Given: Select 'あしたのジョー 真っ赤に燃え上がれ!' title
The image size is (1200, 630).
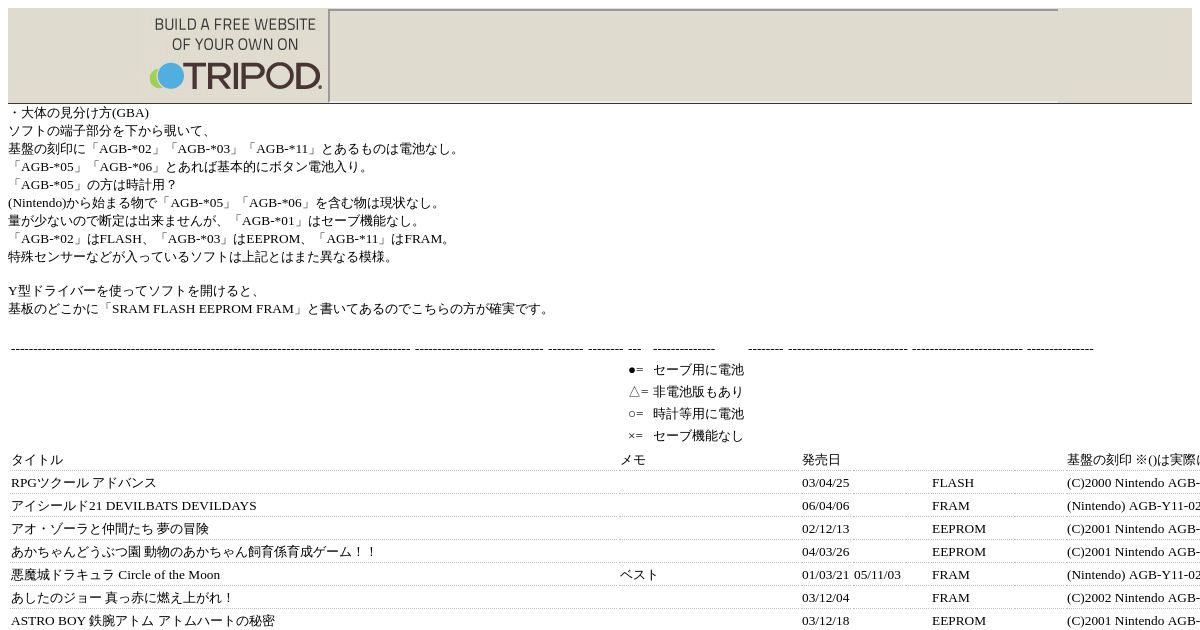Looking at the screenshot, I should (x=122, y=598).
